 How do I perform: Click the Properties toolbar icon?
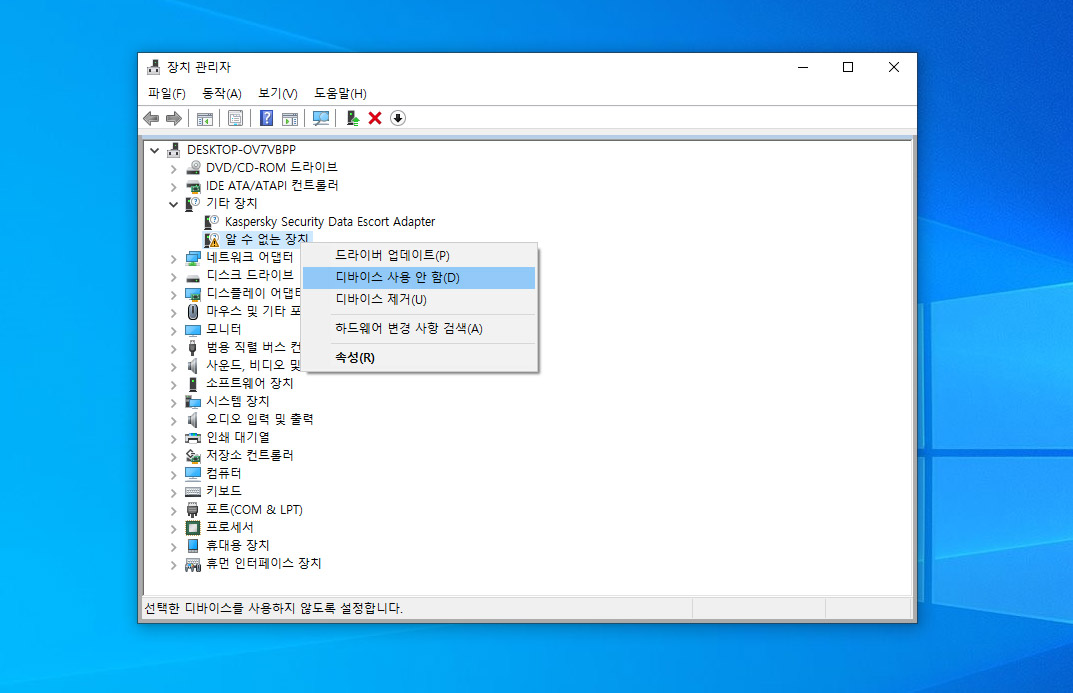coord(235,118)
